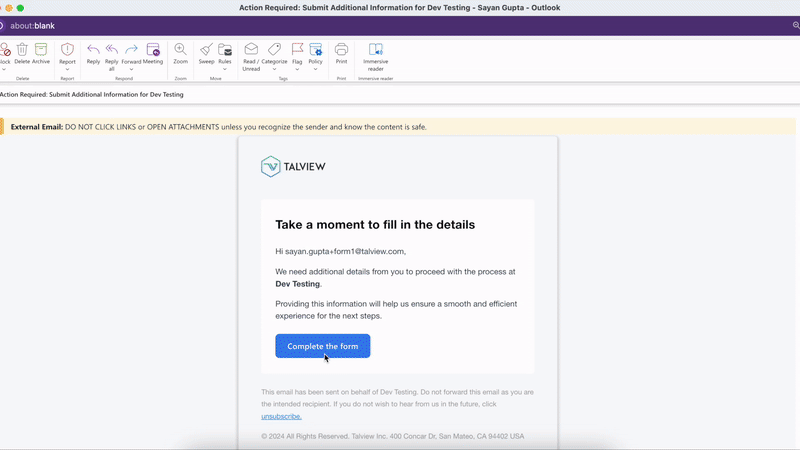Expand the Policy dropdown arrow
The width and height of the screenshot is (800, 450).
coord(315,69)
